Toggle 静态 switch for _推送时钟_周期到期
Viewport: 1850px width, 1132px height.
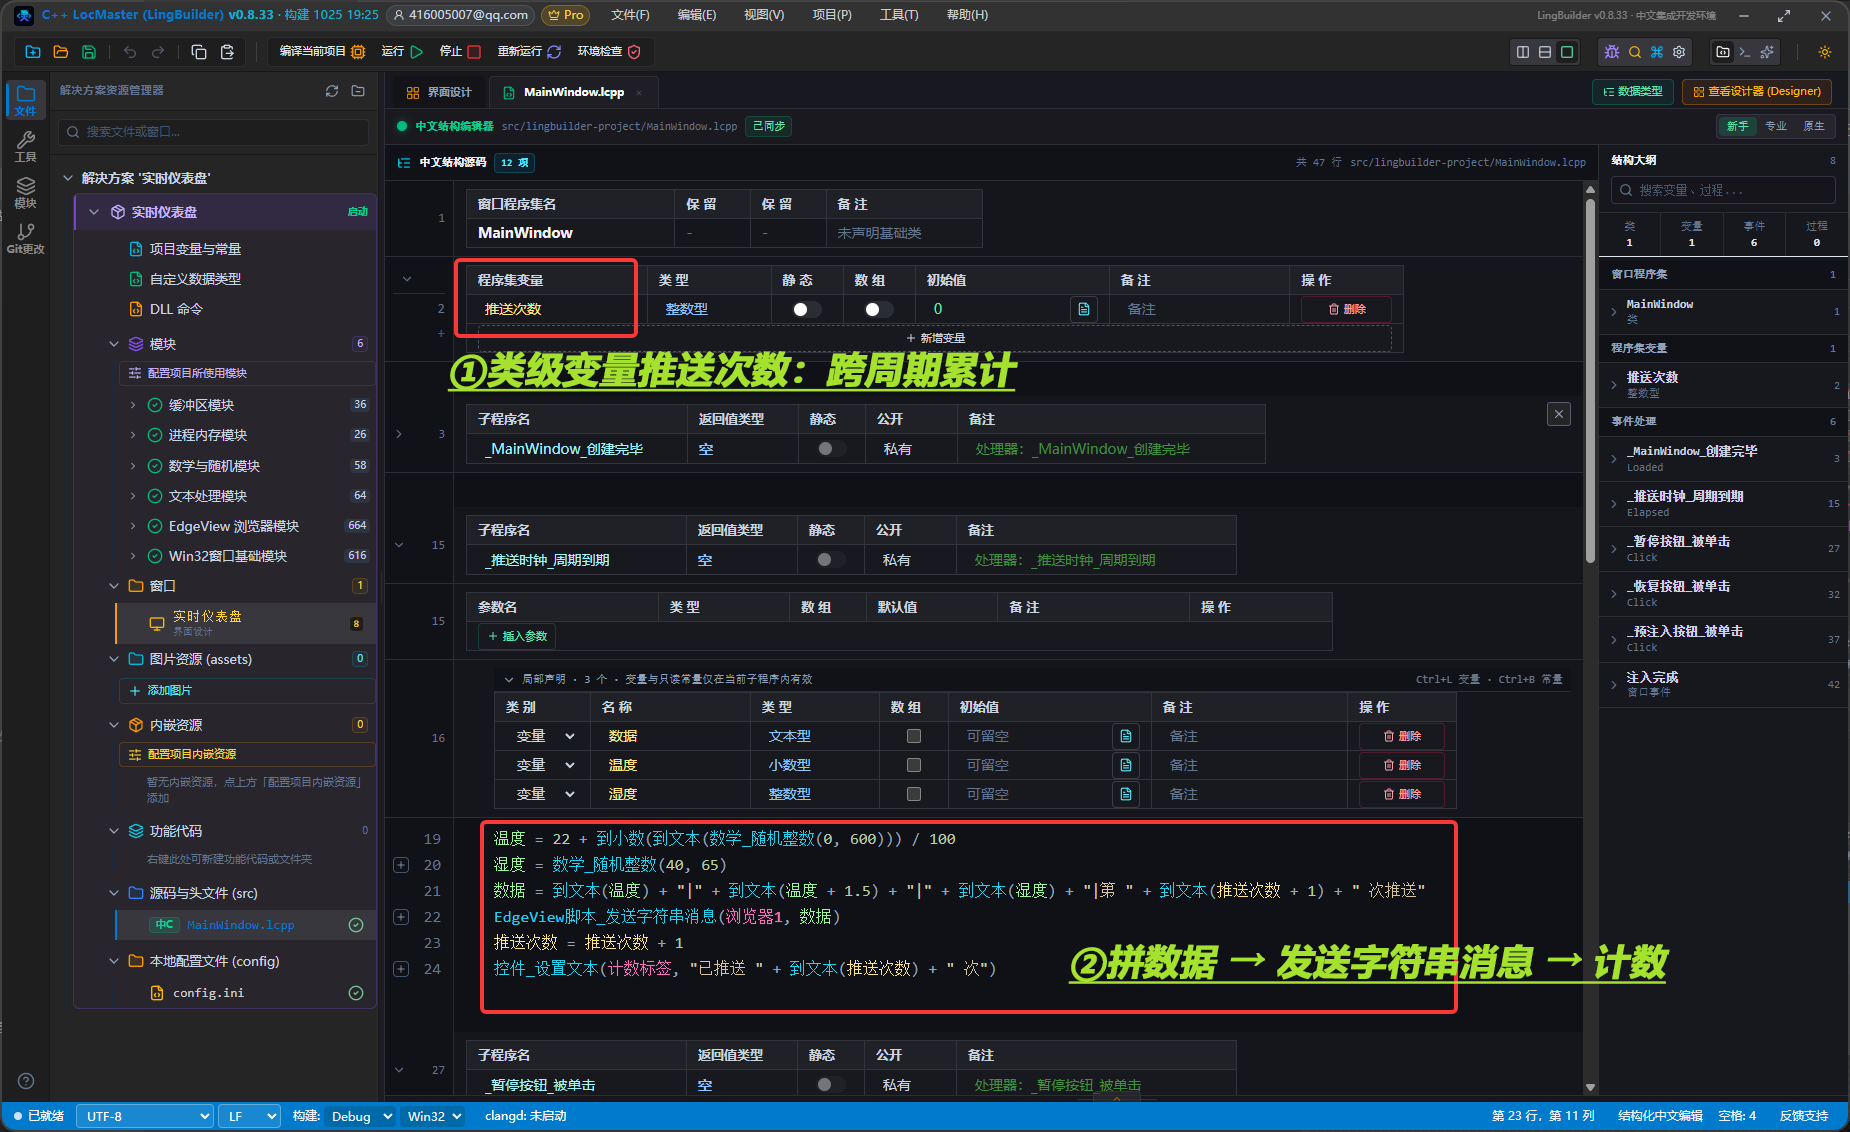(830, 560)
